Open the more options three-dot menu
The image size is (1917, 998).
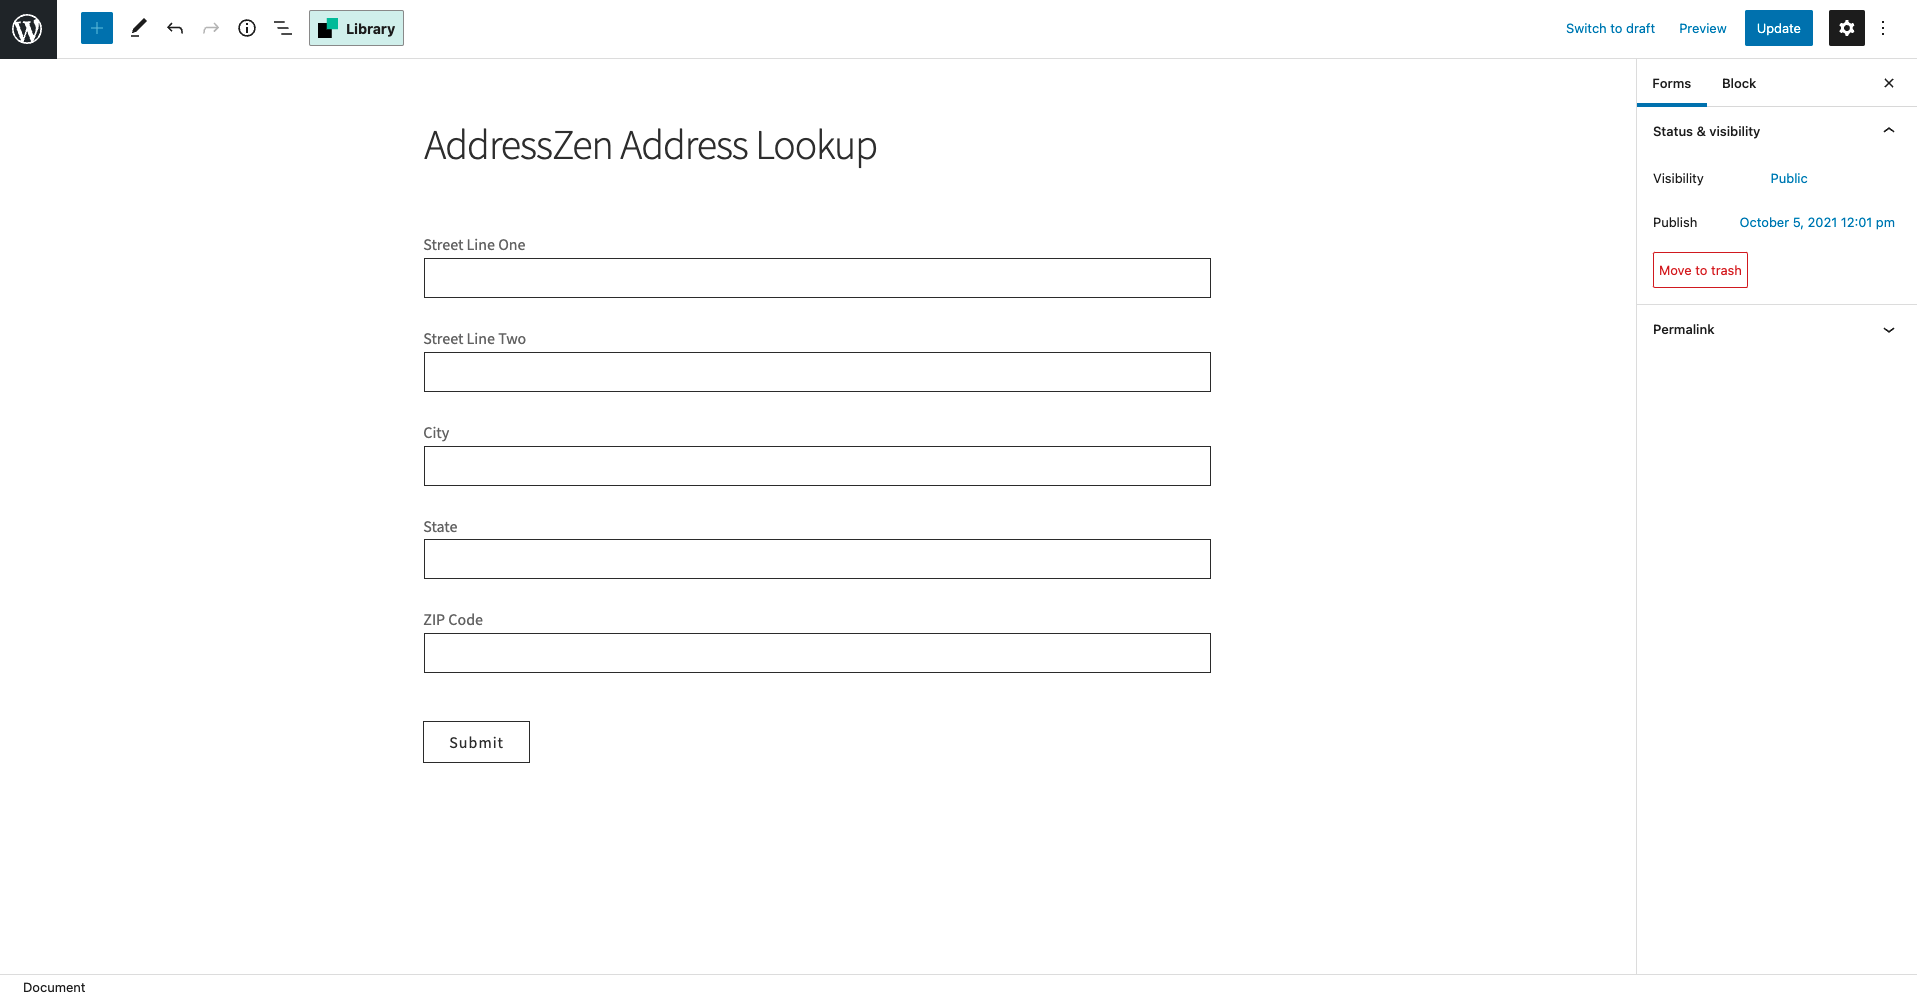click(1883, 28)
